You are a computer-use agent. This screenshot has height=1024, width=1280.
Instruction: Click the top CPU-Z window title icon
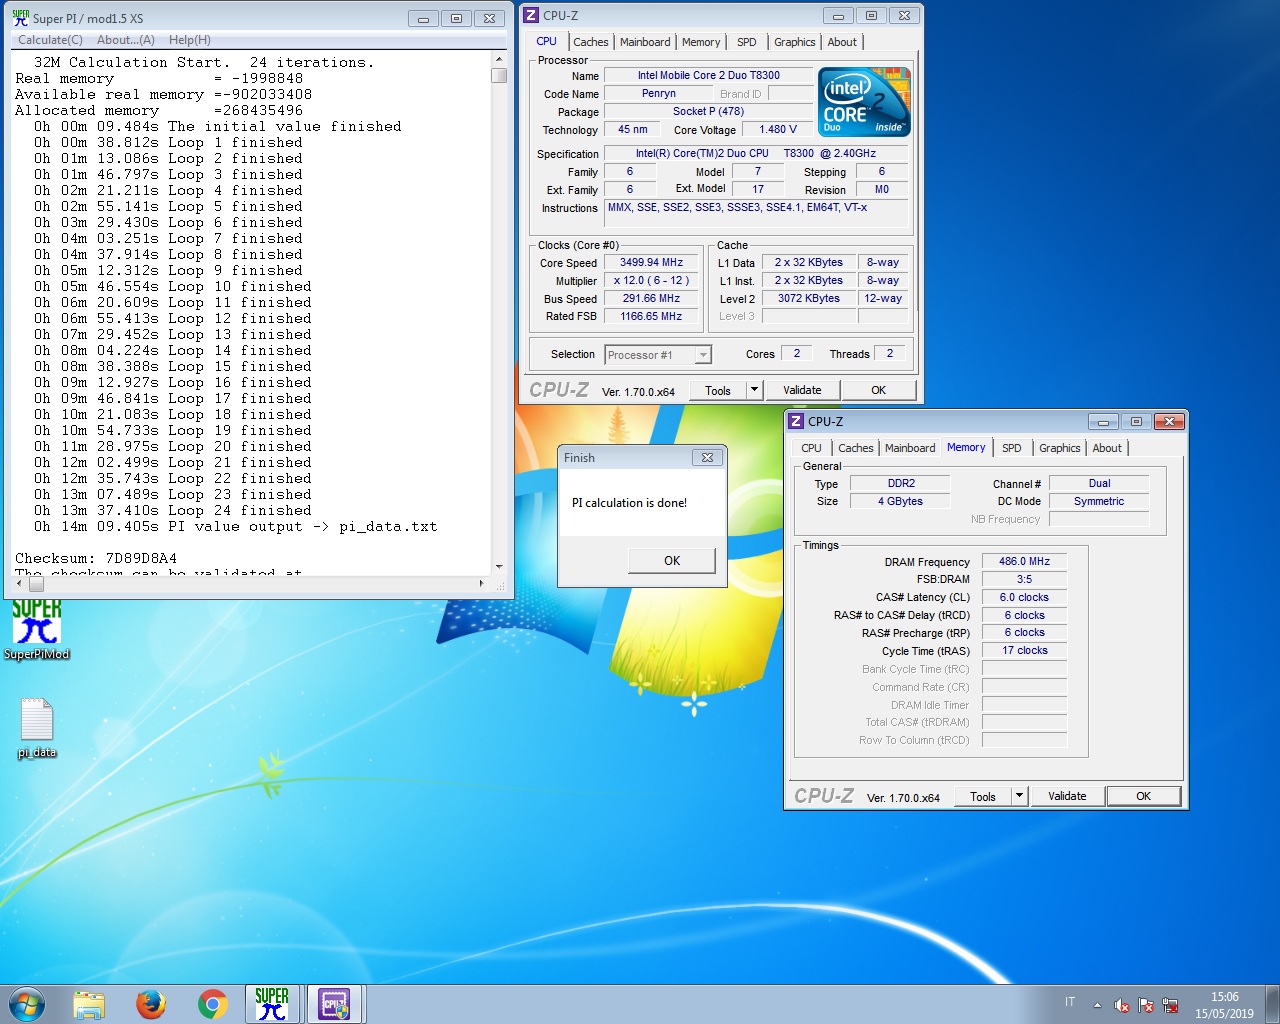(x=531, y=15)
